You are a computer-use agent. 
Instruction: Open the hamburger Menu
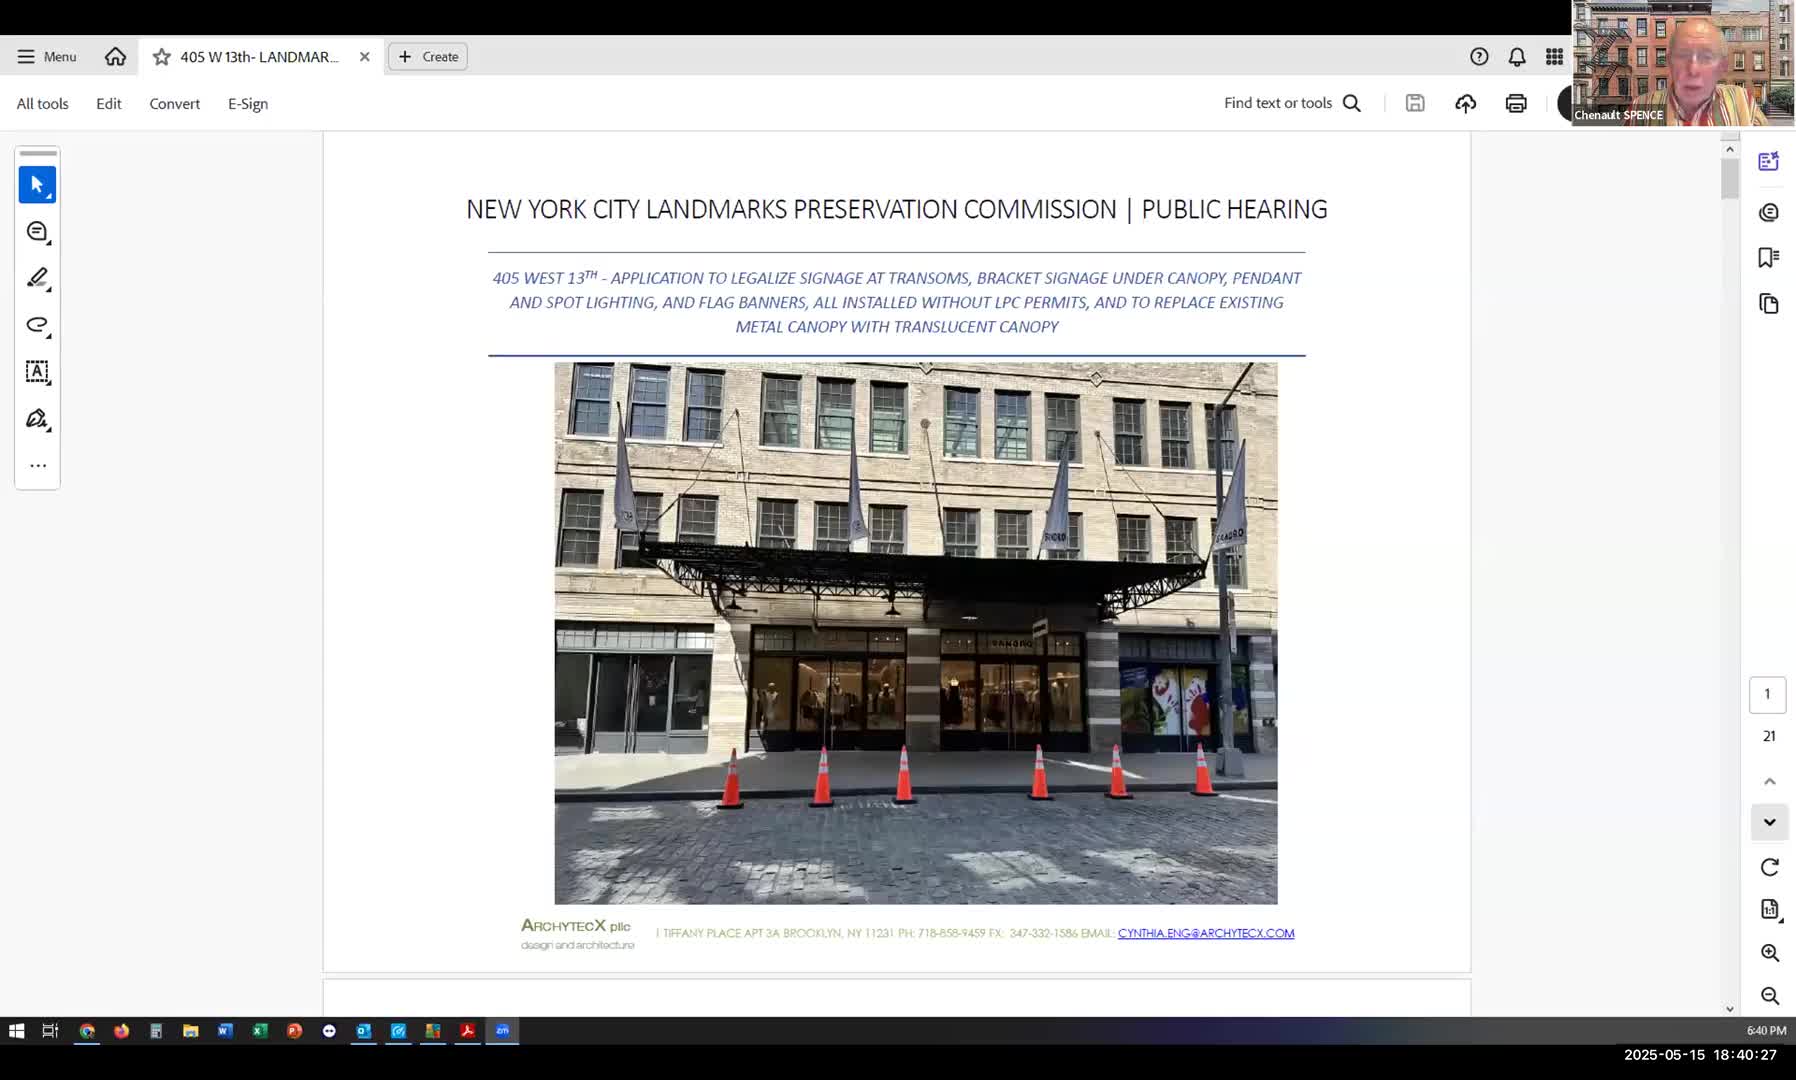[47, 57]
